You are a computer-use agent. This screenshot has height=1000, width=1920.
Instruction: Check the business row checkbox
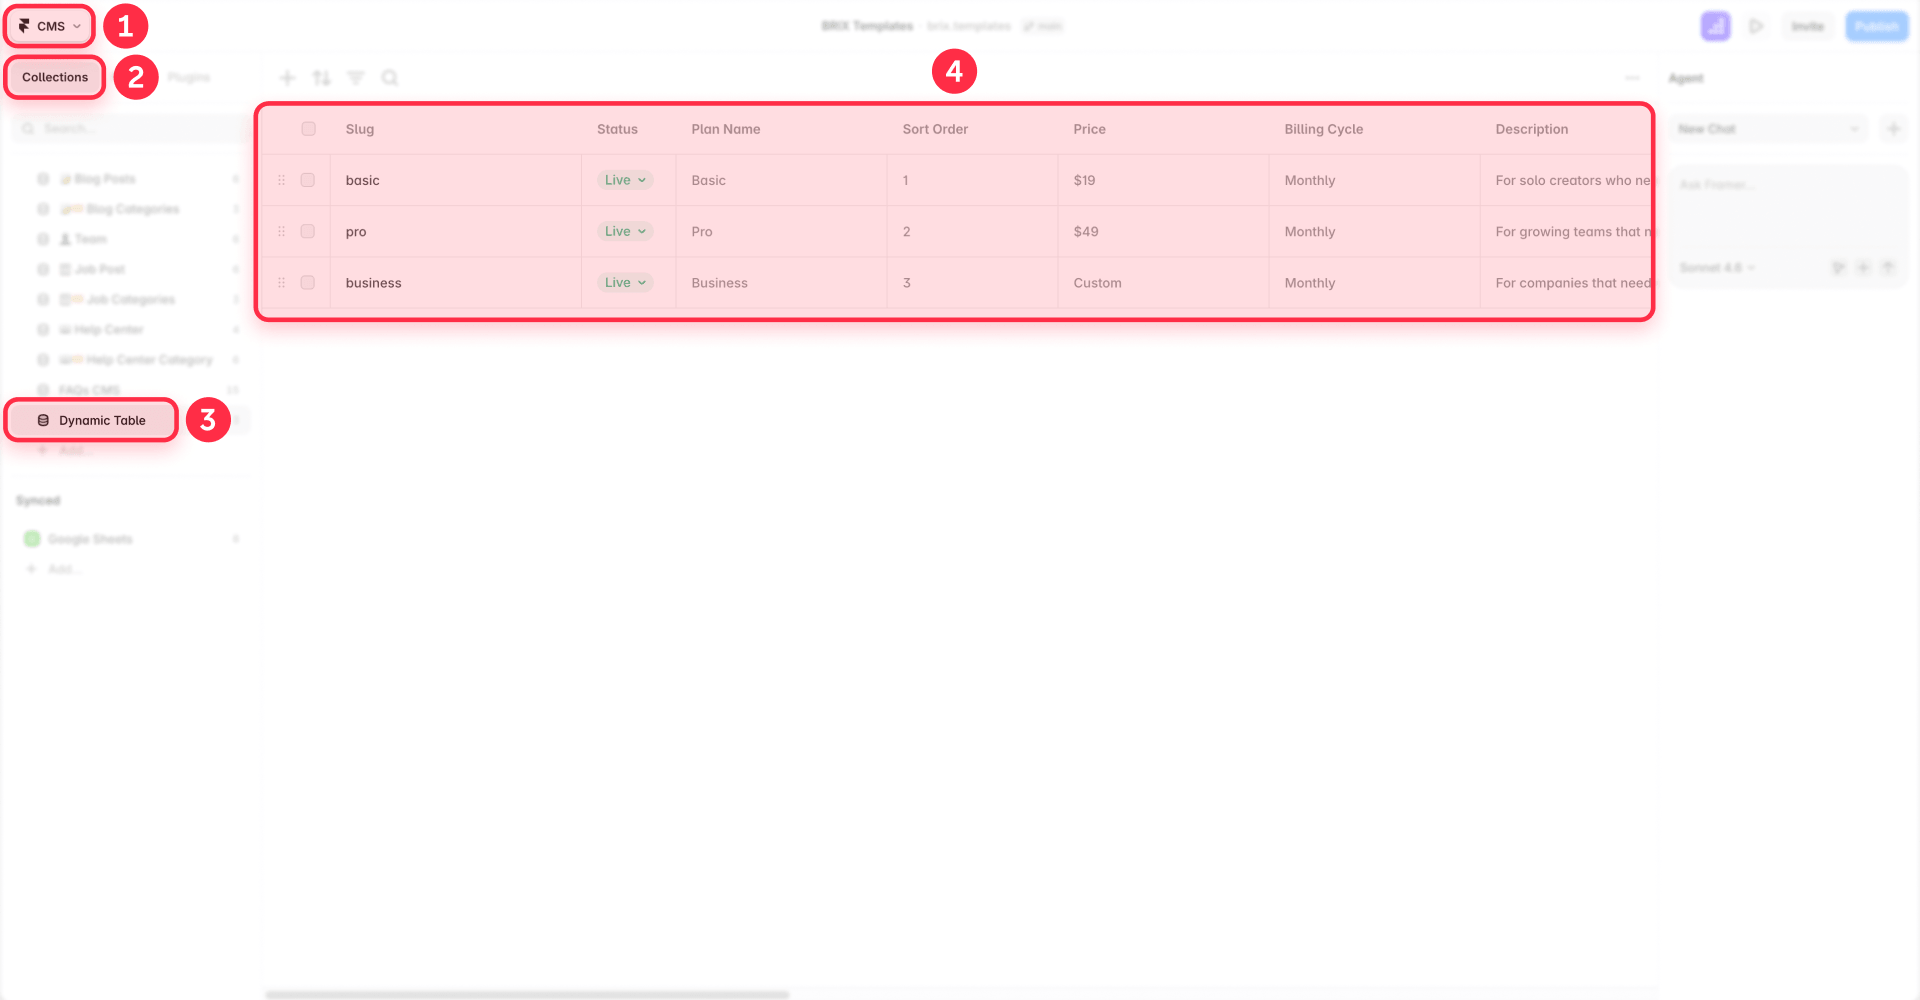308,282
